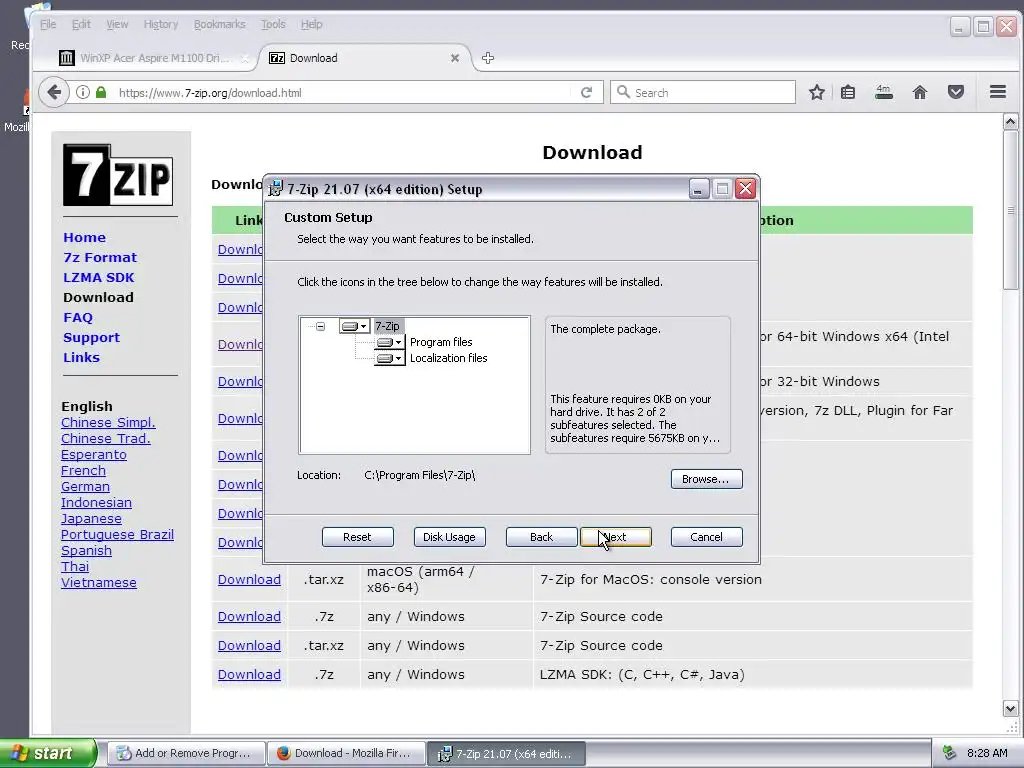This screenshot has height=768, width=1024.
Task: Click the Back button in setup
Action: [541, 537]
